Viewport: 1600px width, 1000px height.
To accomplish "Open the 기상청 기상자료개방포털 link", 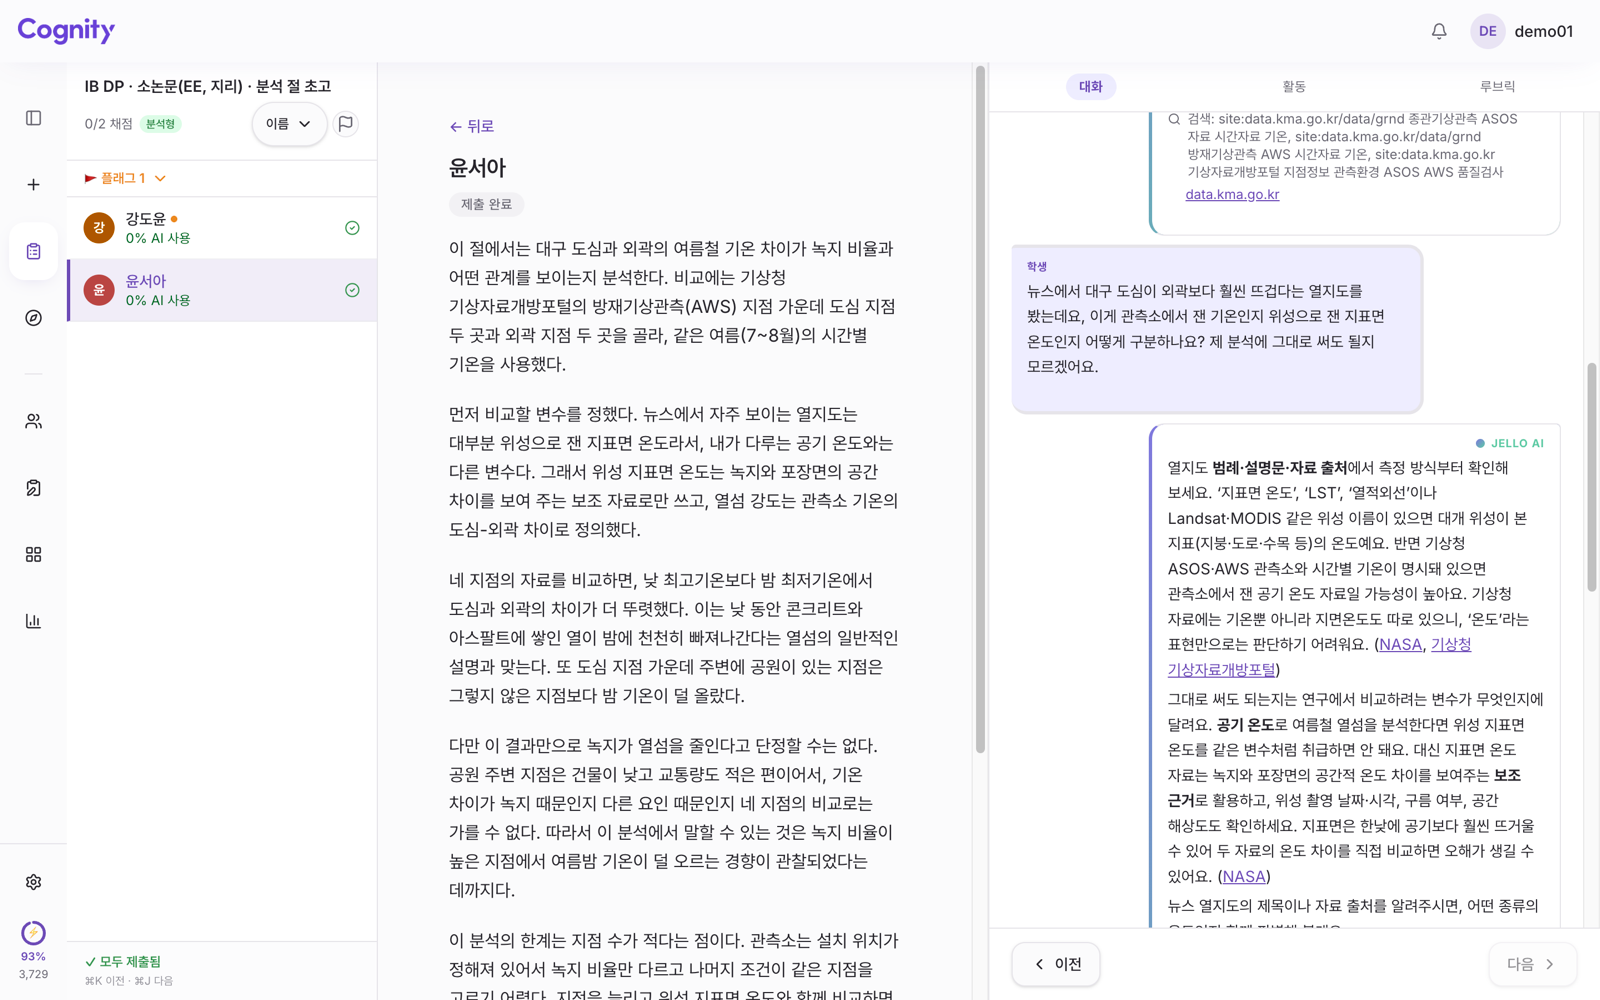I will (x=1319, y=657).
